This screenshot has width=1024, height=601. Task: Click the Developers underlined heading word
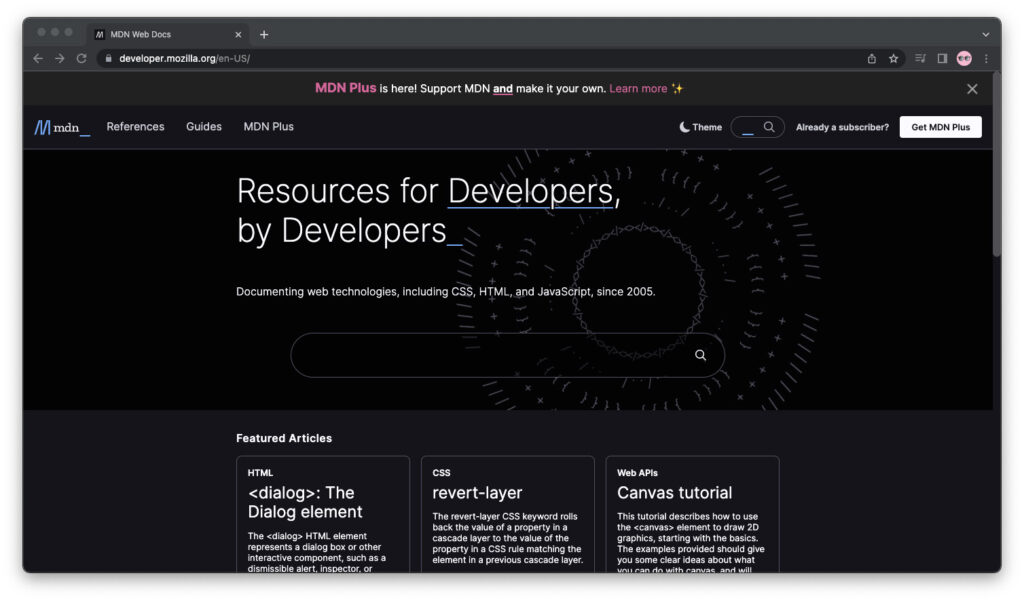(530, 191)
